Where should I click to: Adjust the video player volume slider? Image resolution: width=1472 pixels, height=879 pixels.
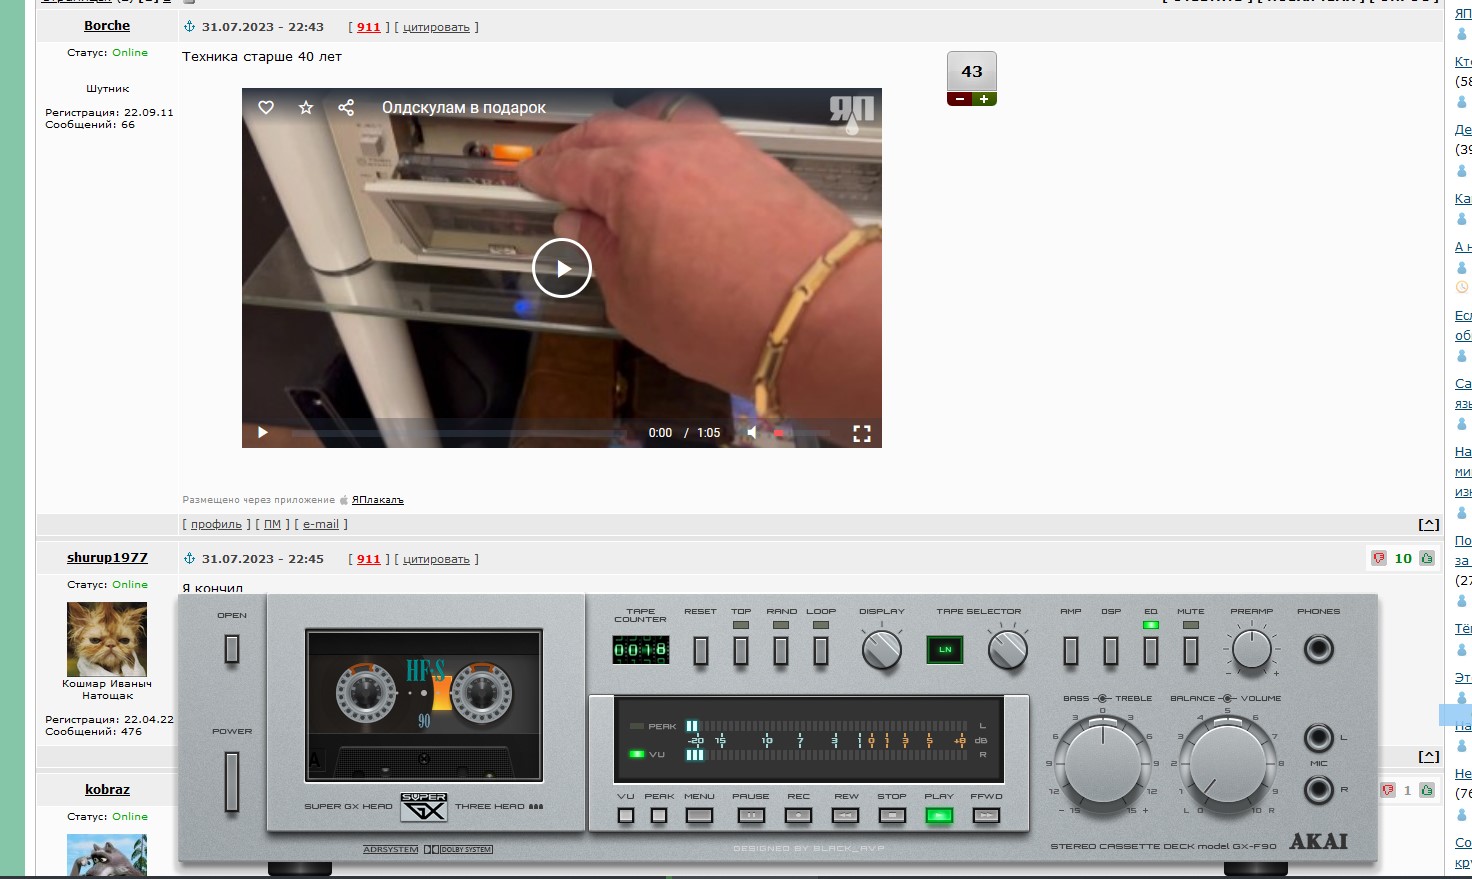pyautogui.click(x=802, y=433)
